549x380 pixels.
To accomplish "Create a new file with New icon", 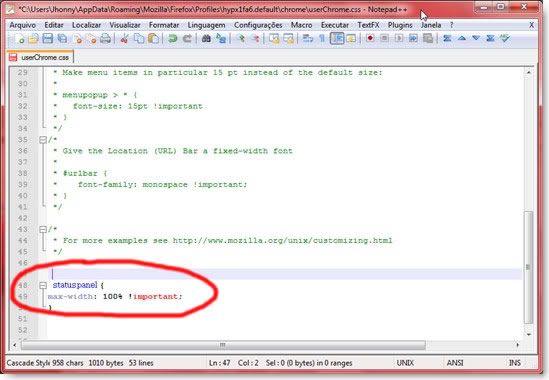I will click(20, 39).
